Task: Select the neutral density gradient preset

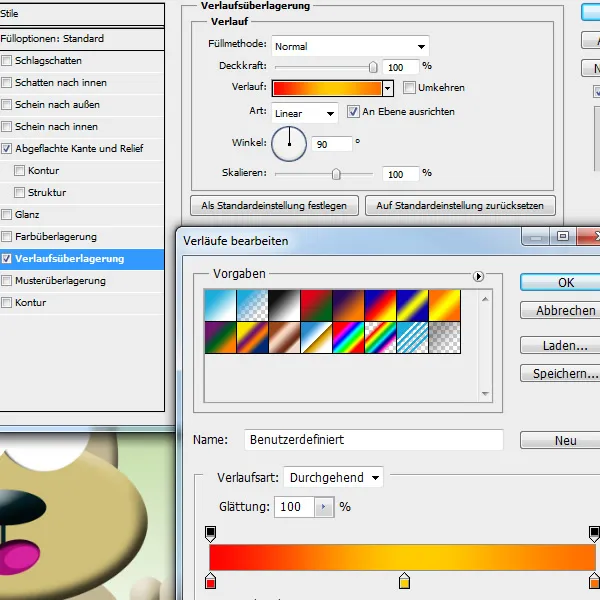Action: pos(445,338)
